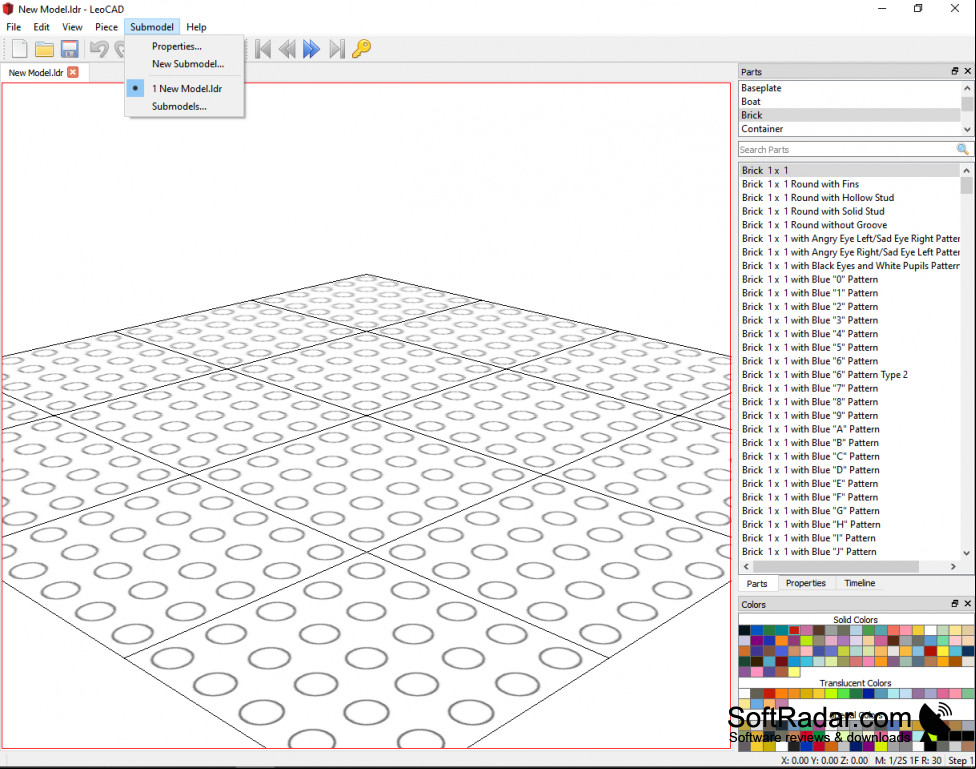Viewport: 976px width, 769px height.
Task: Close the New Model.ldr tab
Action: tap(73, 72)
